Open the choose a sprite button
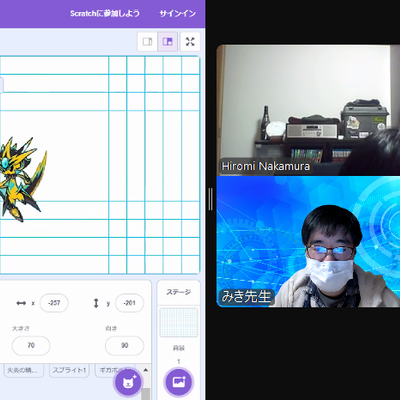The image size is (400, 400). point(128,382)
